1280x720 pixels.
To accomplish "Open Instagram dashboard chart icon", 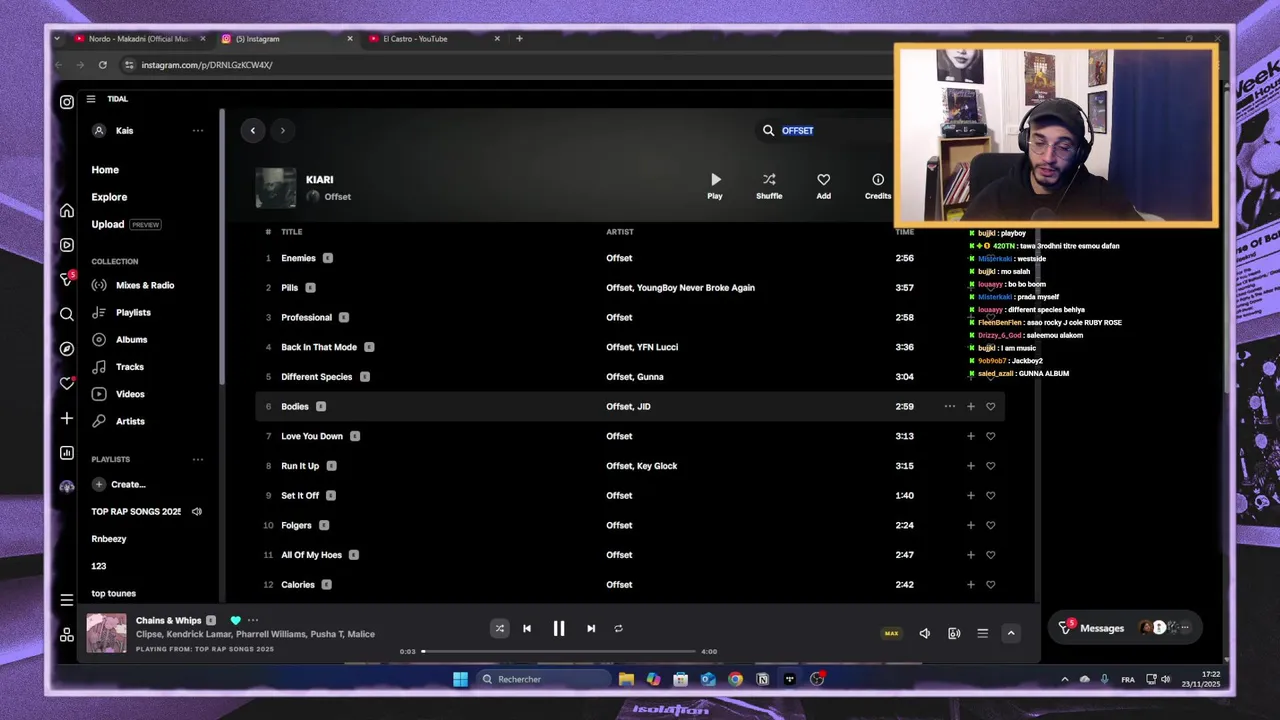I will pos(67,453).
